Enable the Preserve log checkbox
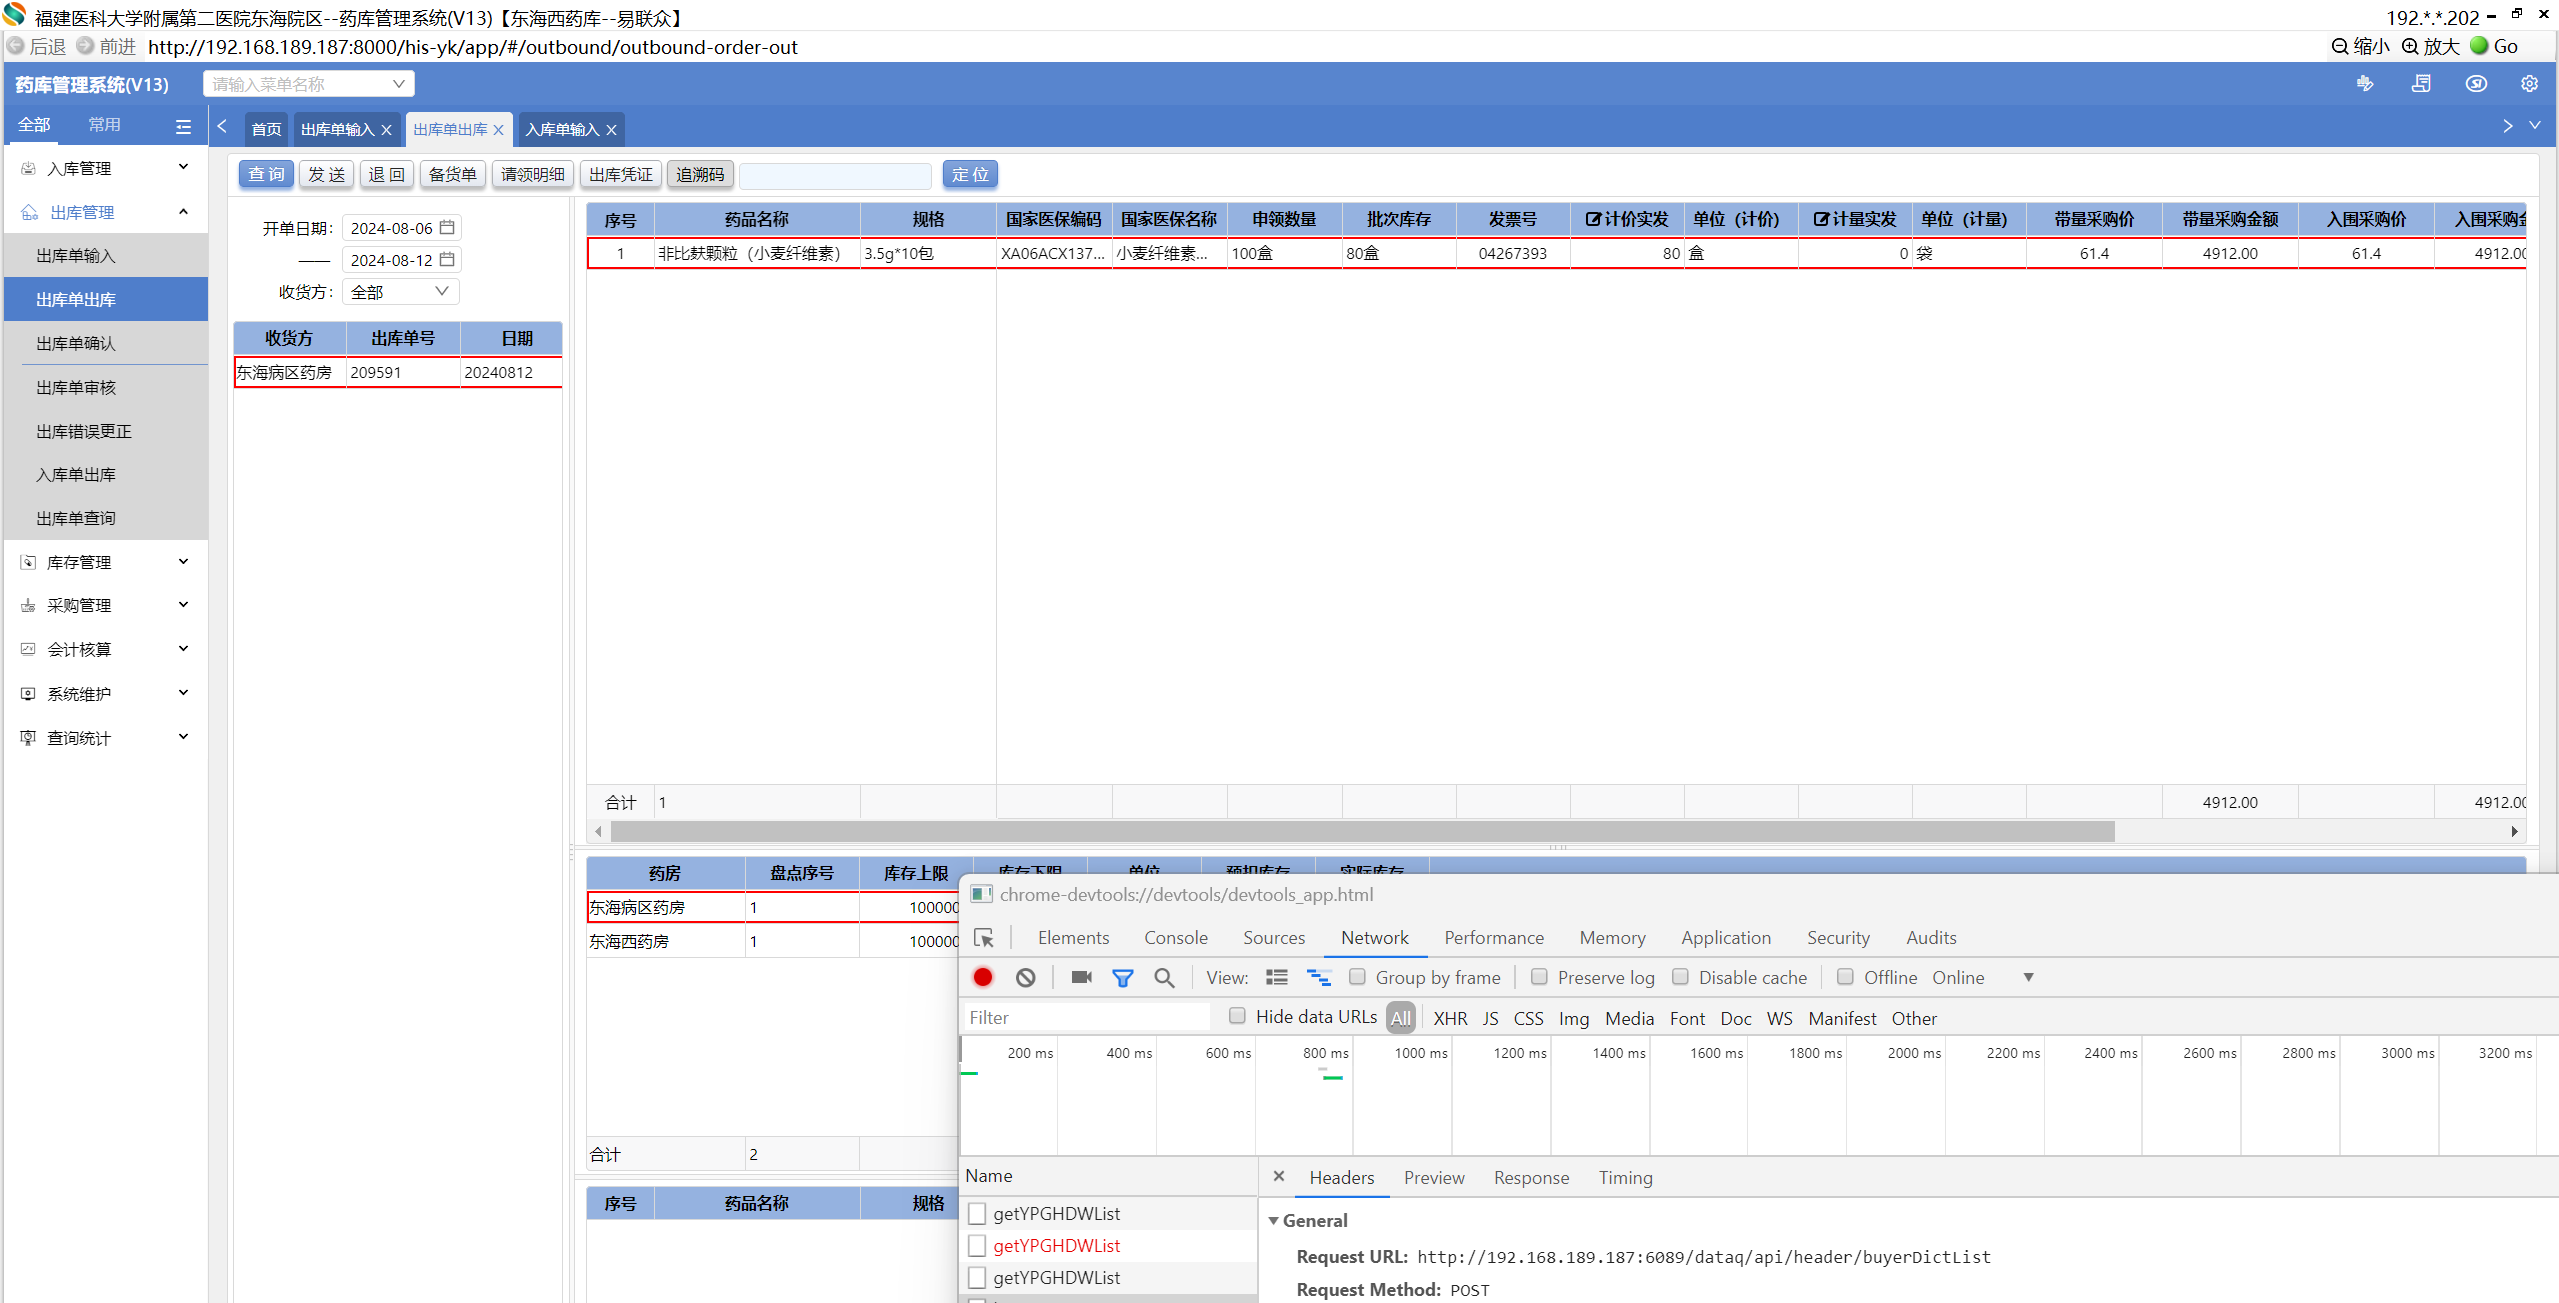This screenshot has height=1303, width=2559. 1539,977
